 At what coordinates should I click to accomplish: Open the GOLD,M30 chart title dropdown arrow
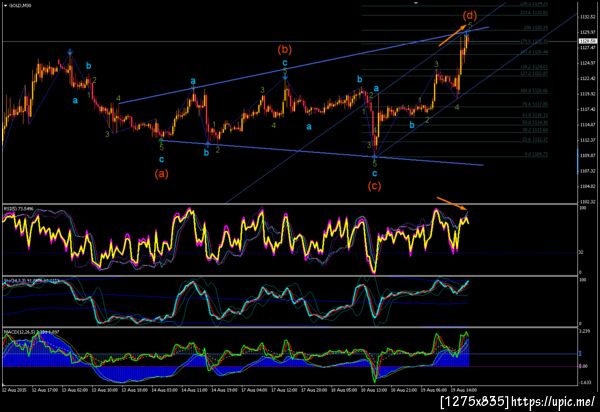[x=5, y=6]
